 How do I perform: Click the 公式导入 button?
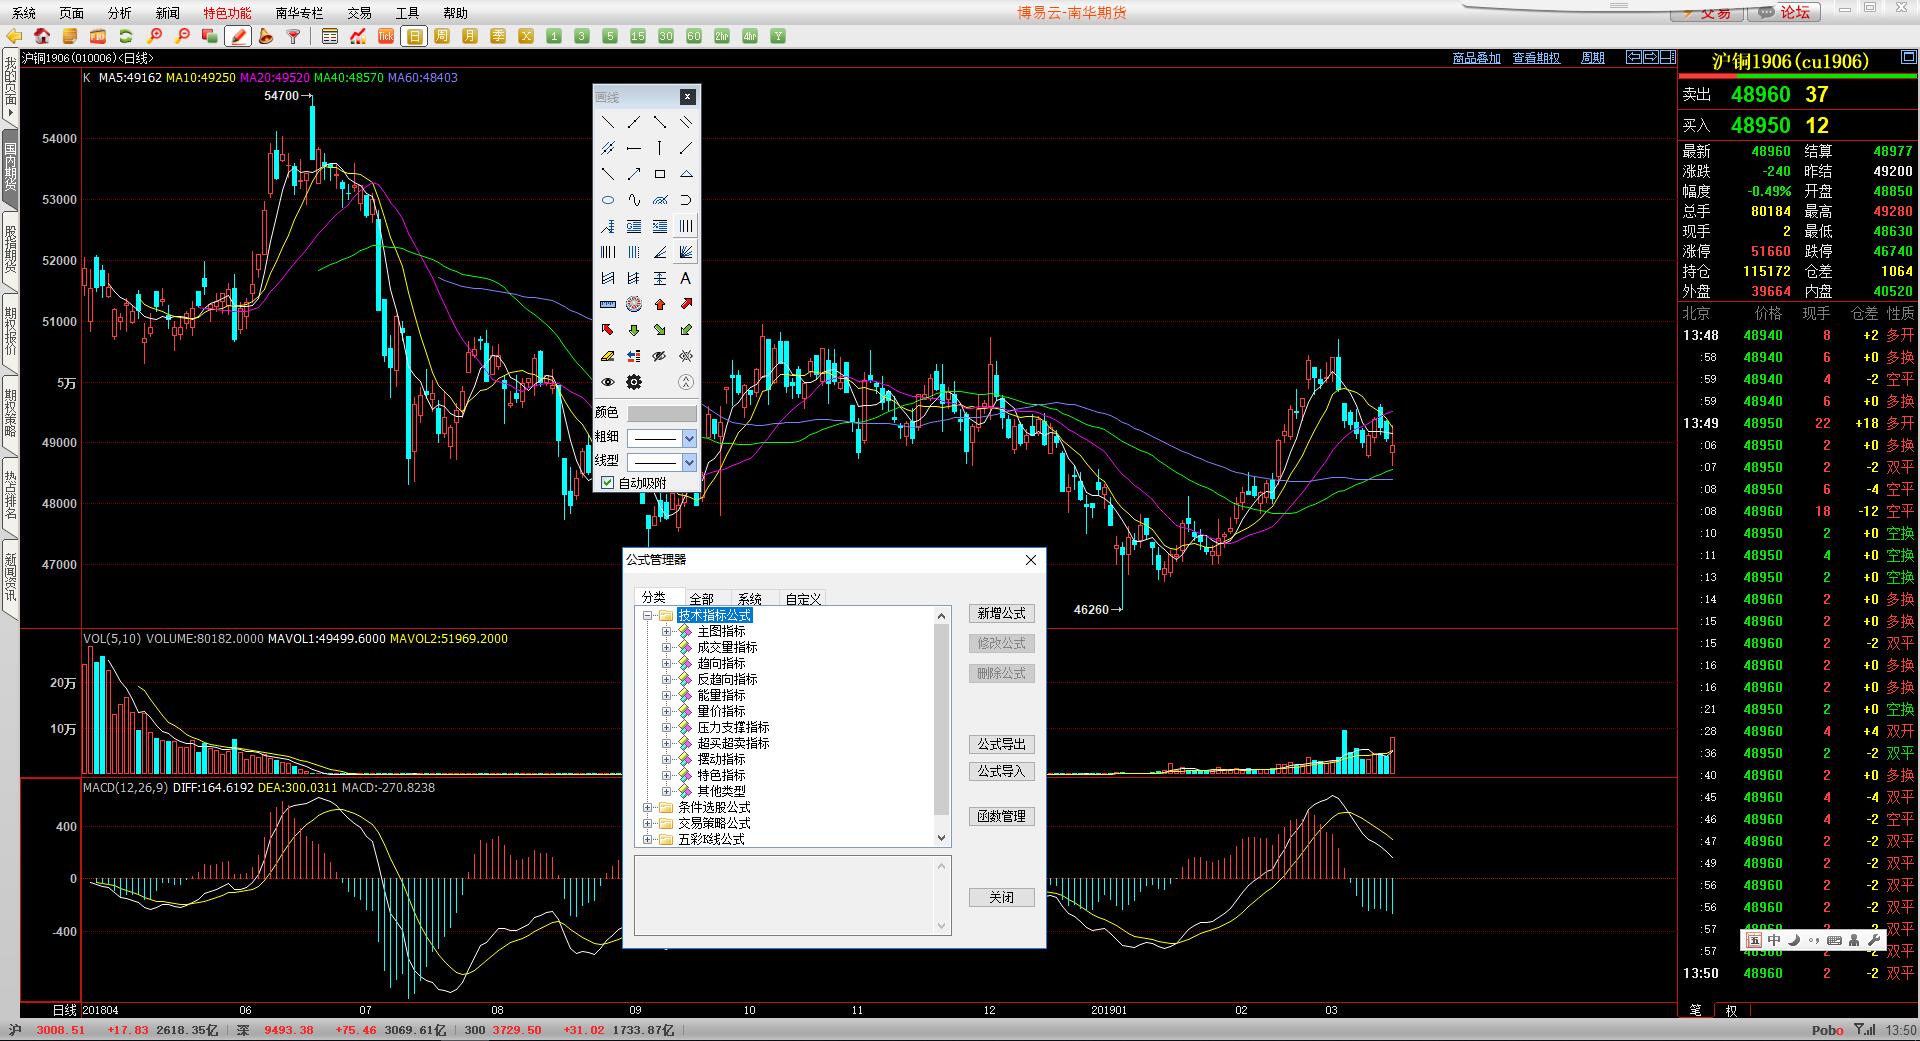pyautogui.click(x=1001, y=771)
